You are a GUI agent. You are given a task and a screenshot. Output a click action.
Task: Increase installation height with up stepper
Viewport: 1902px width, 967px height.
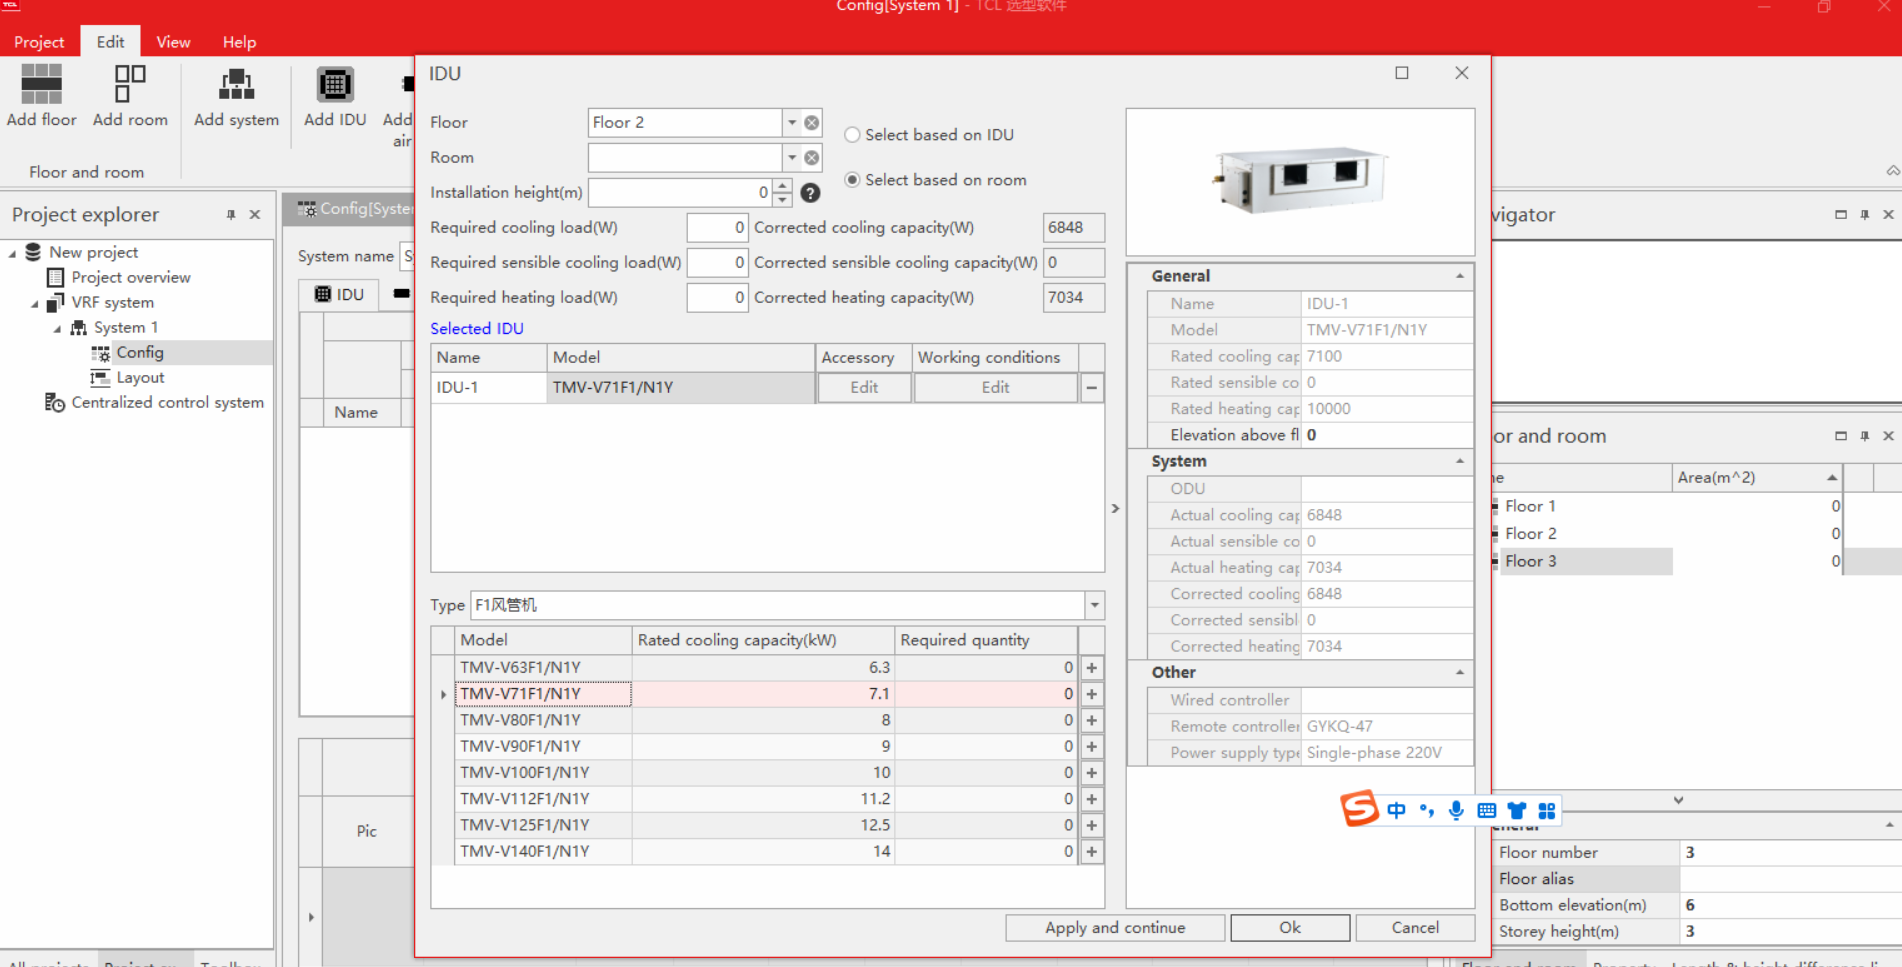point(783,186)
